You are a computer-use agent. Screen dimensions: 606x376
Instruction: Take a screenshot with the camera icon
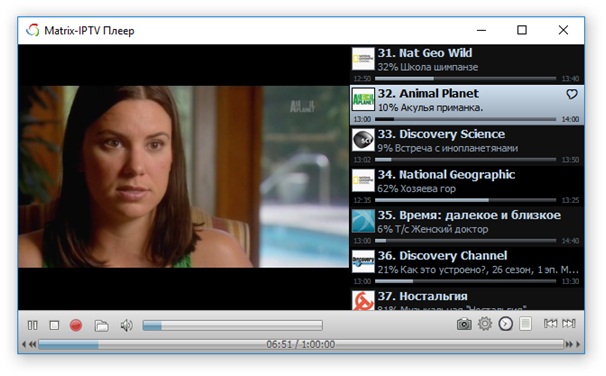point(464,324)
